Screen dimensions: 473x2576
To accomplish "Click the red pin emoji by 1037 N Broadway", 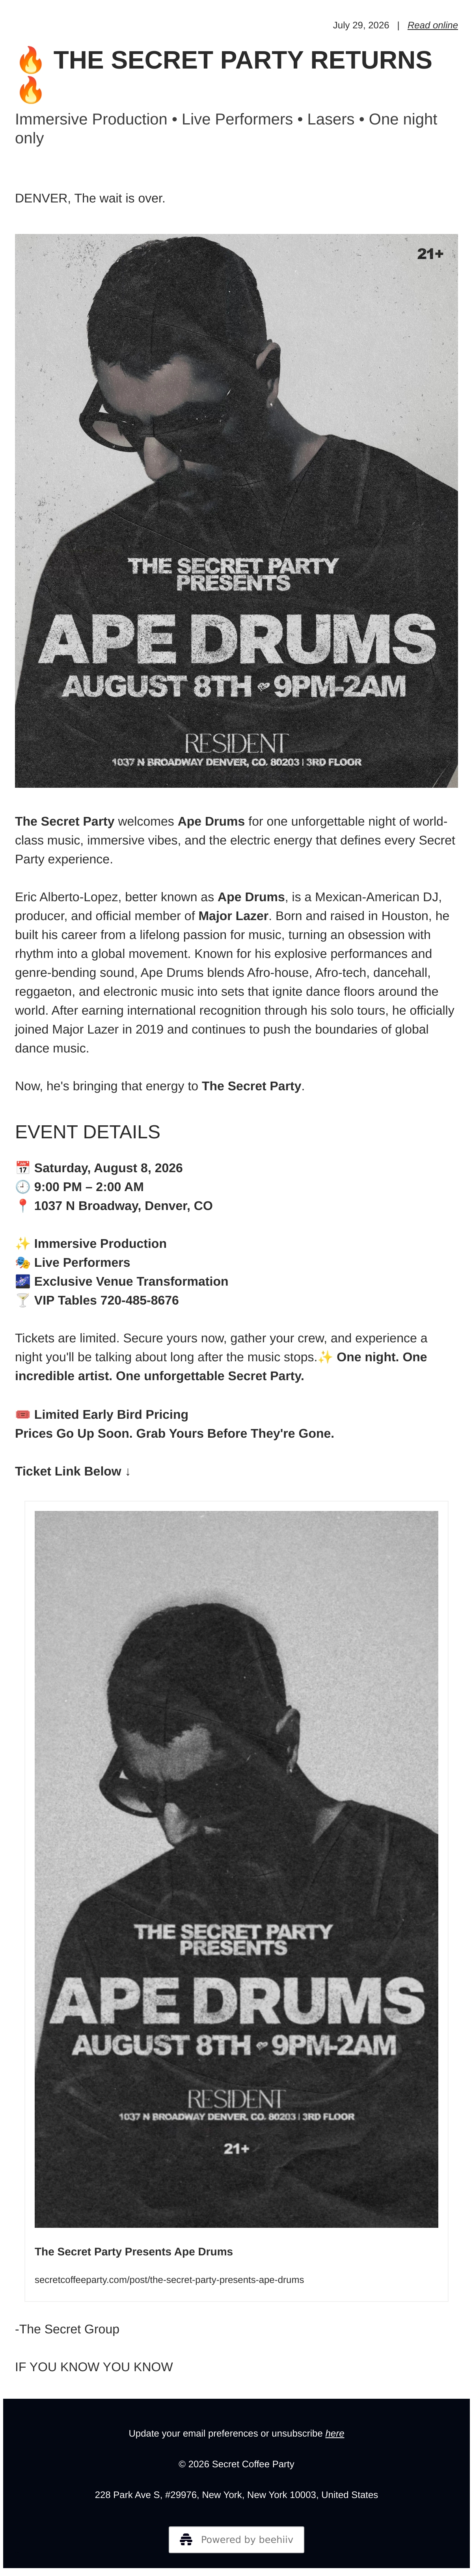I will (x=23, y=1205).
